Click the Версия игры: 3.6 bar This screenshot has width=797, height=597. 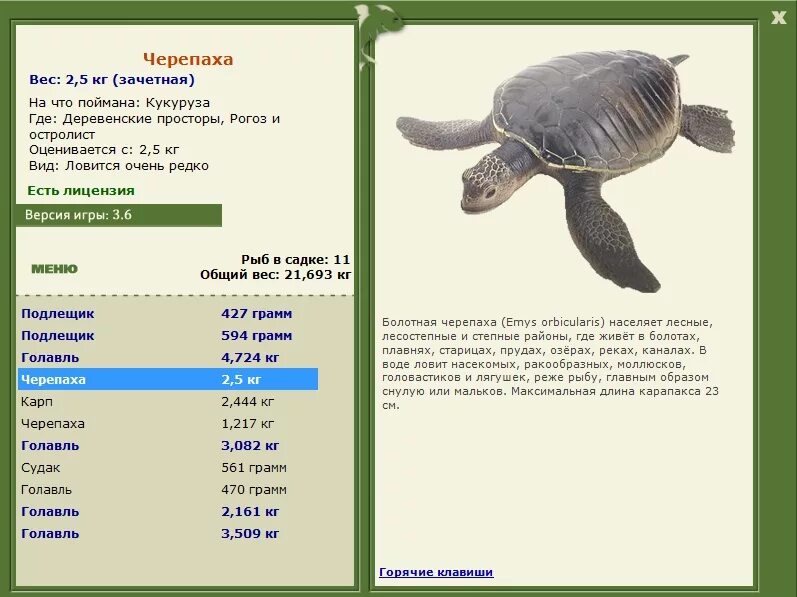[119, 215]
